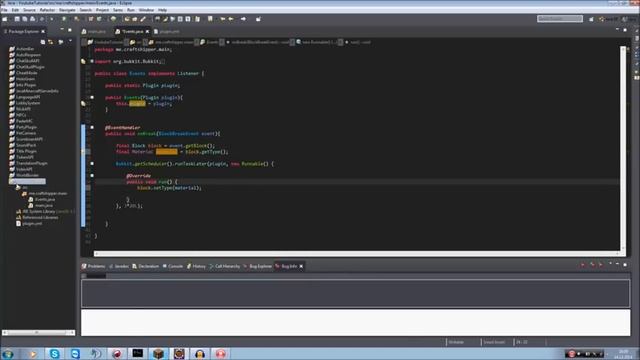The image size is (640, 360).
Task: Open the History tab
Action: click(197, 266)
